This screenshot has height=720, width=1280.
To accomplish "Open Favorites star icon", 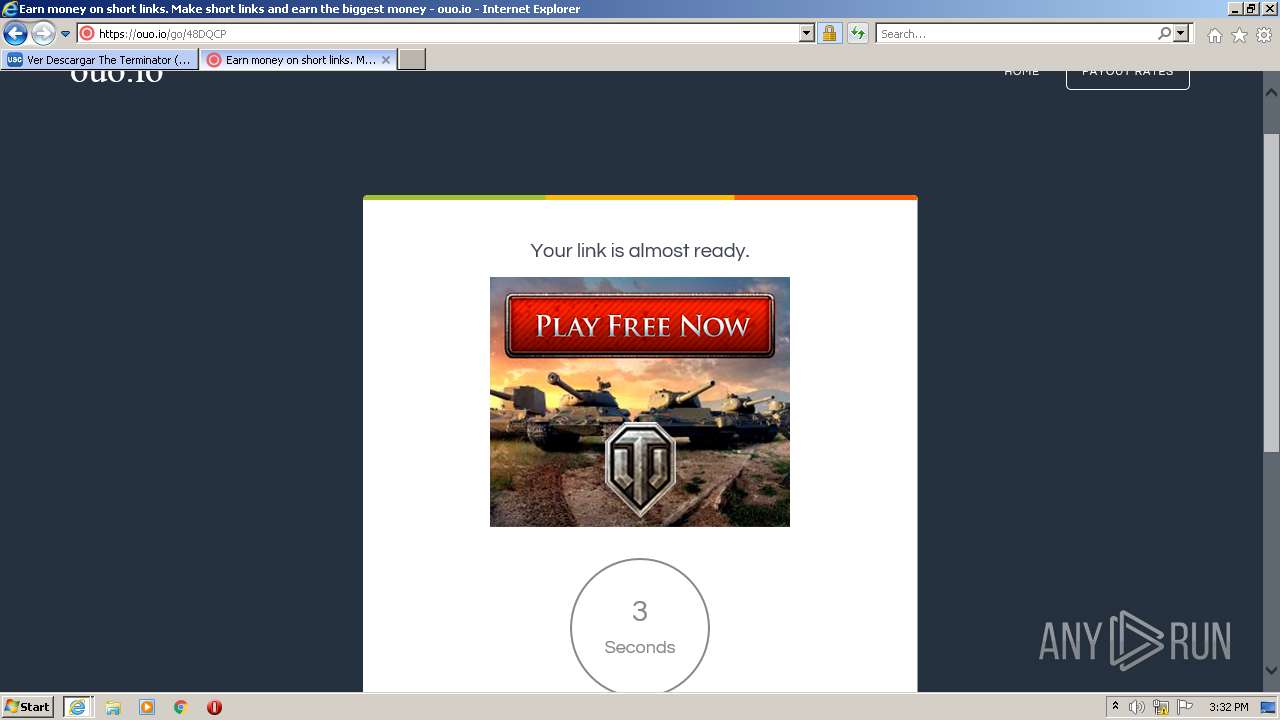I will [1239, 35].
